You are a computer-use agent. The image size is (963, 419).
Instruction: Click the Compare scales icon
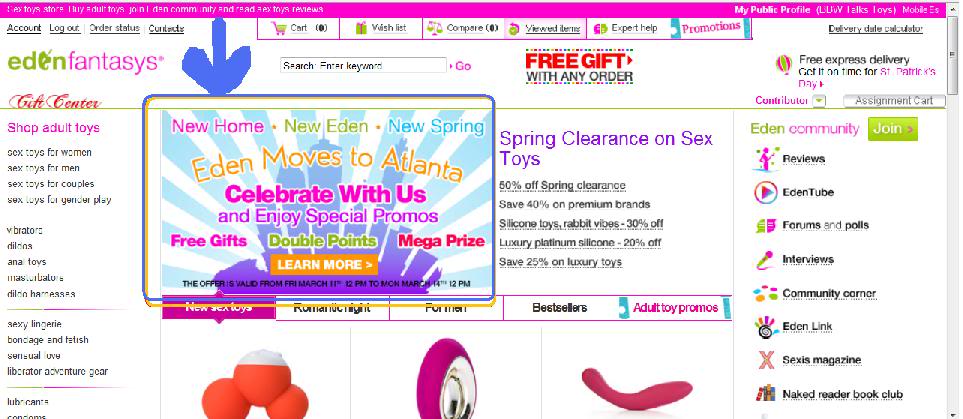(x=435, y=28)
